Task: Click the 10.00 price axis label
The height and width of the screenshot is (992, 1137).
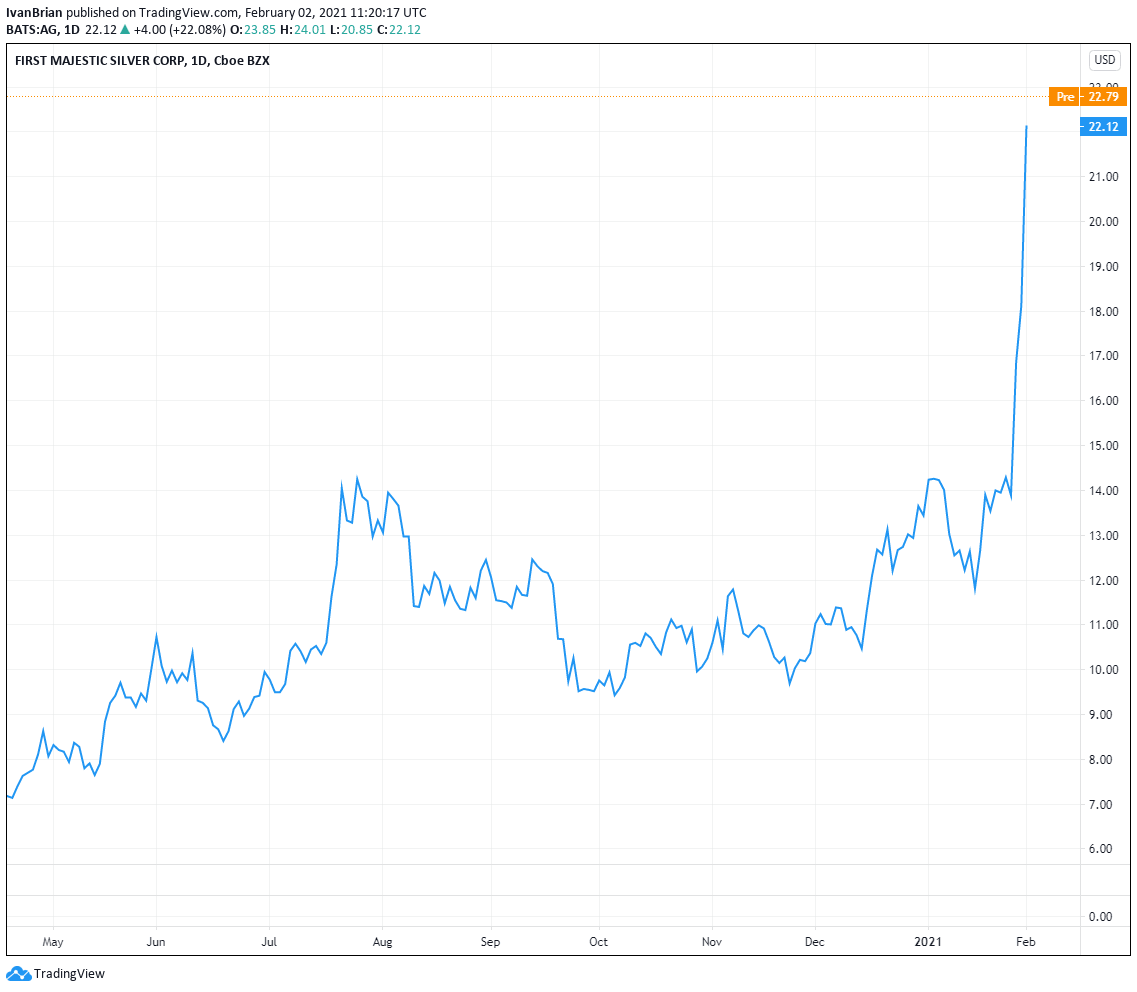Action: 1104,670
